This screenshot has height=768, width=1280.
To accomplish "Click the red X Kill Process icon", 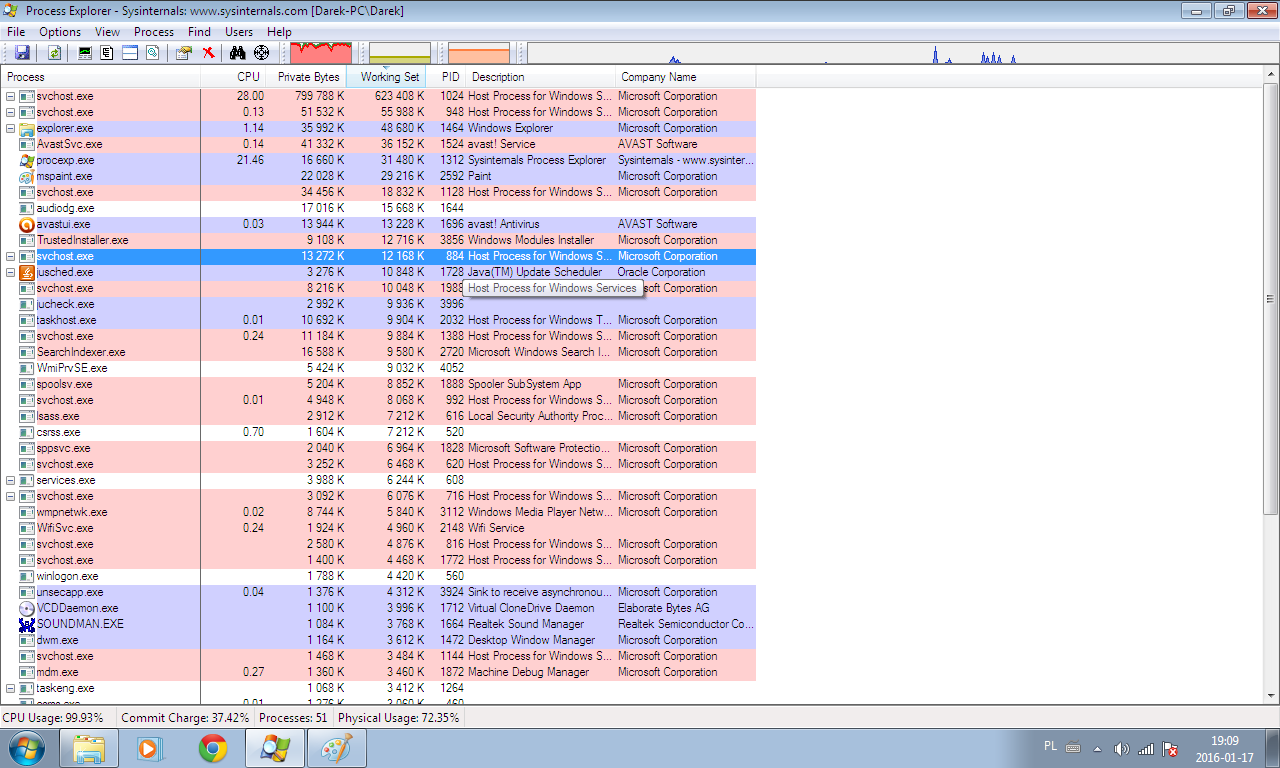I will [208, 52].
